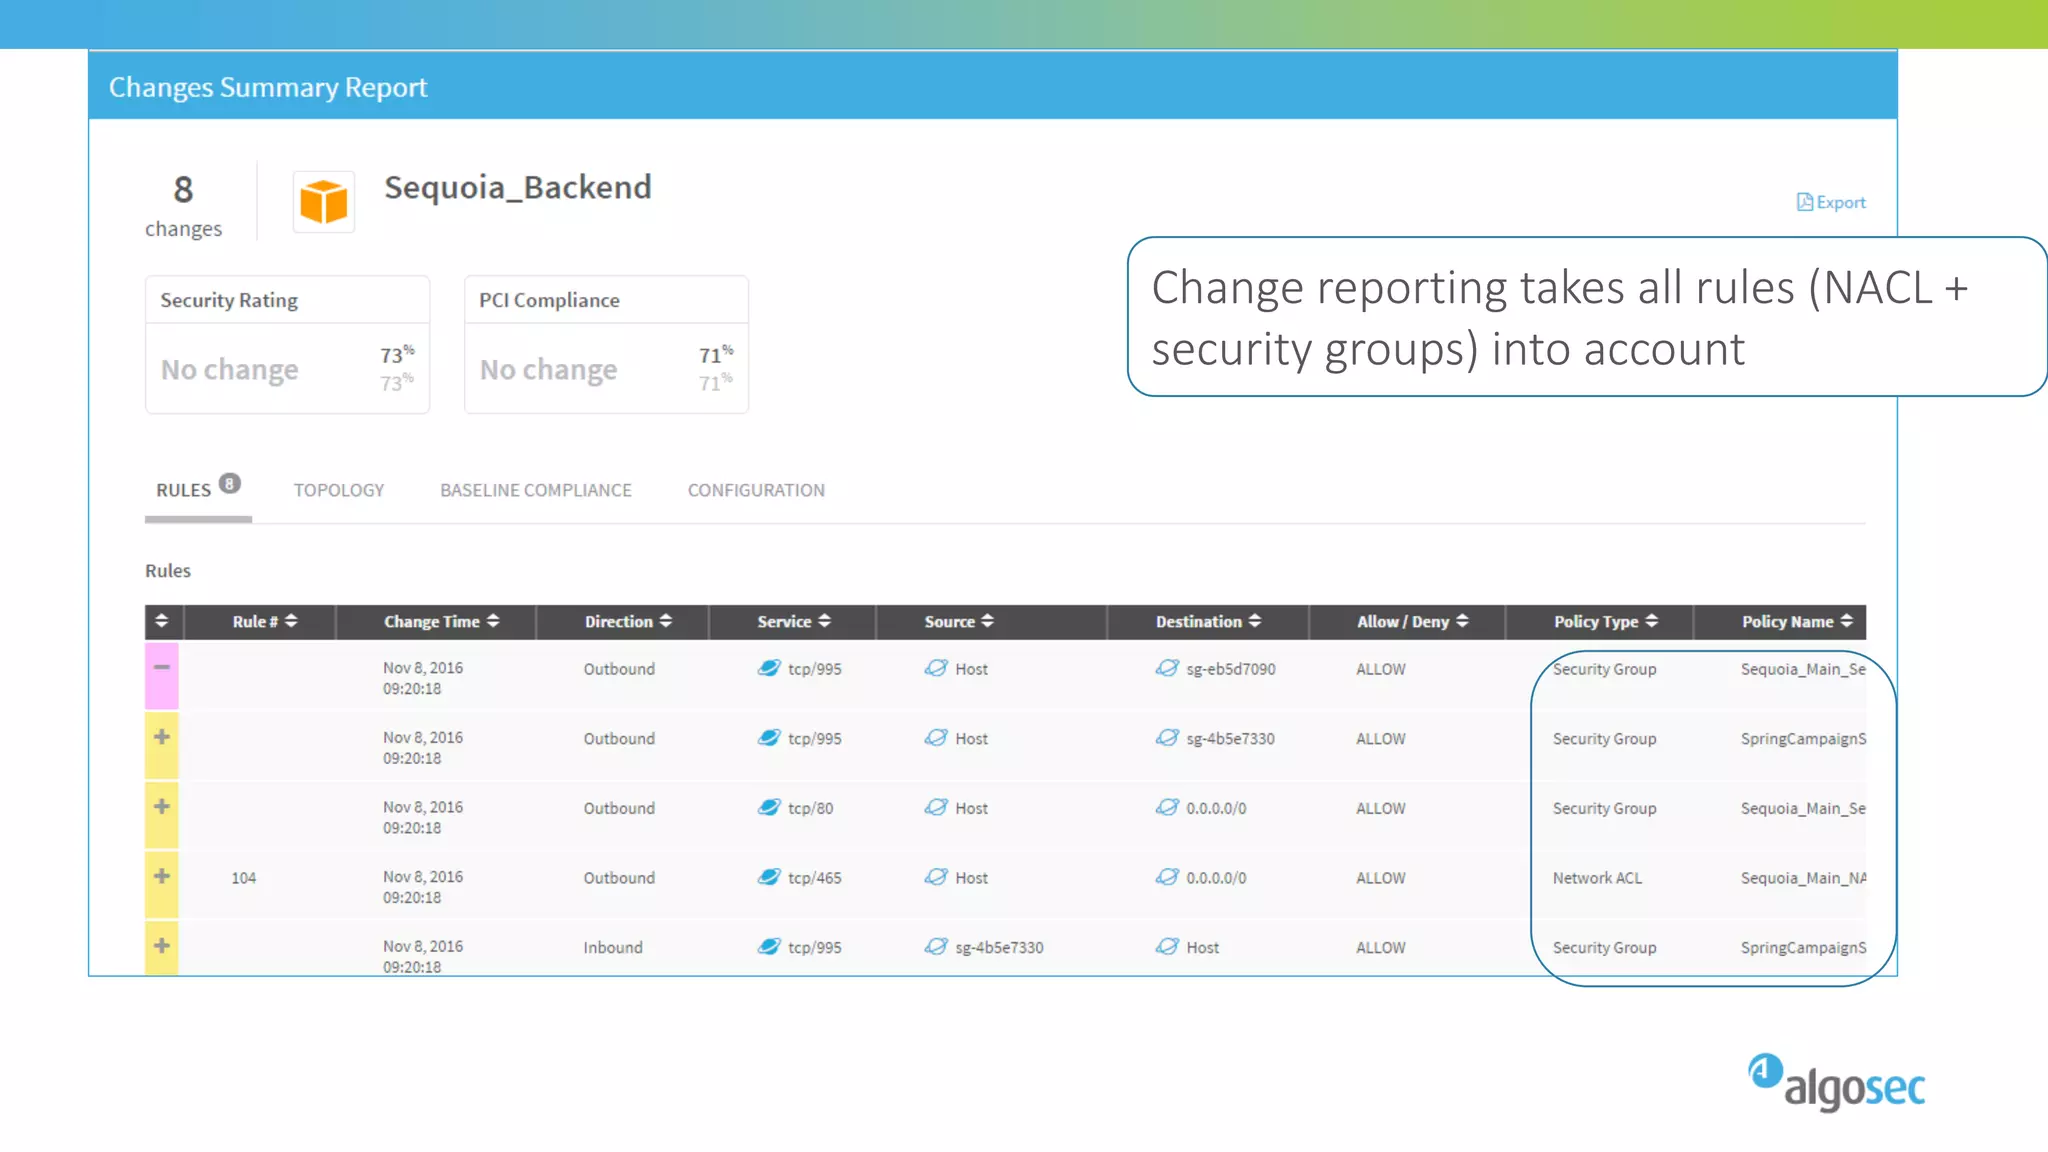Click Sequoia_Backend title text
This screenshot has height=1152, width=2048.
pos(518,188)
